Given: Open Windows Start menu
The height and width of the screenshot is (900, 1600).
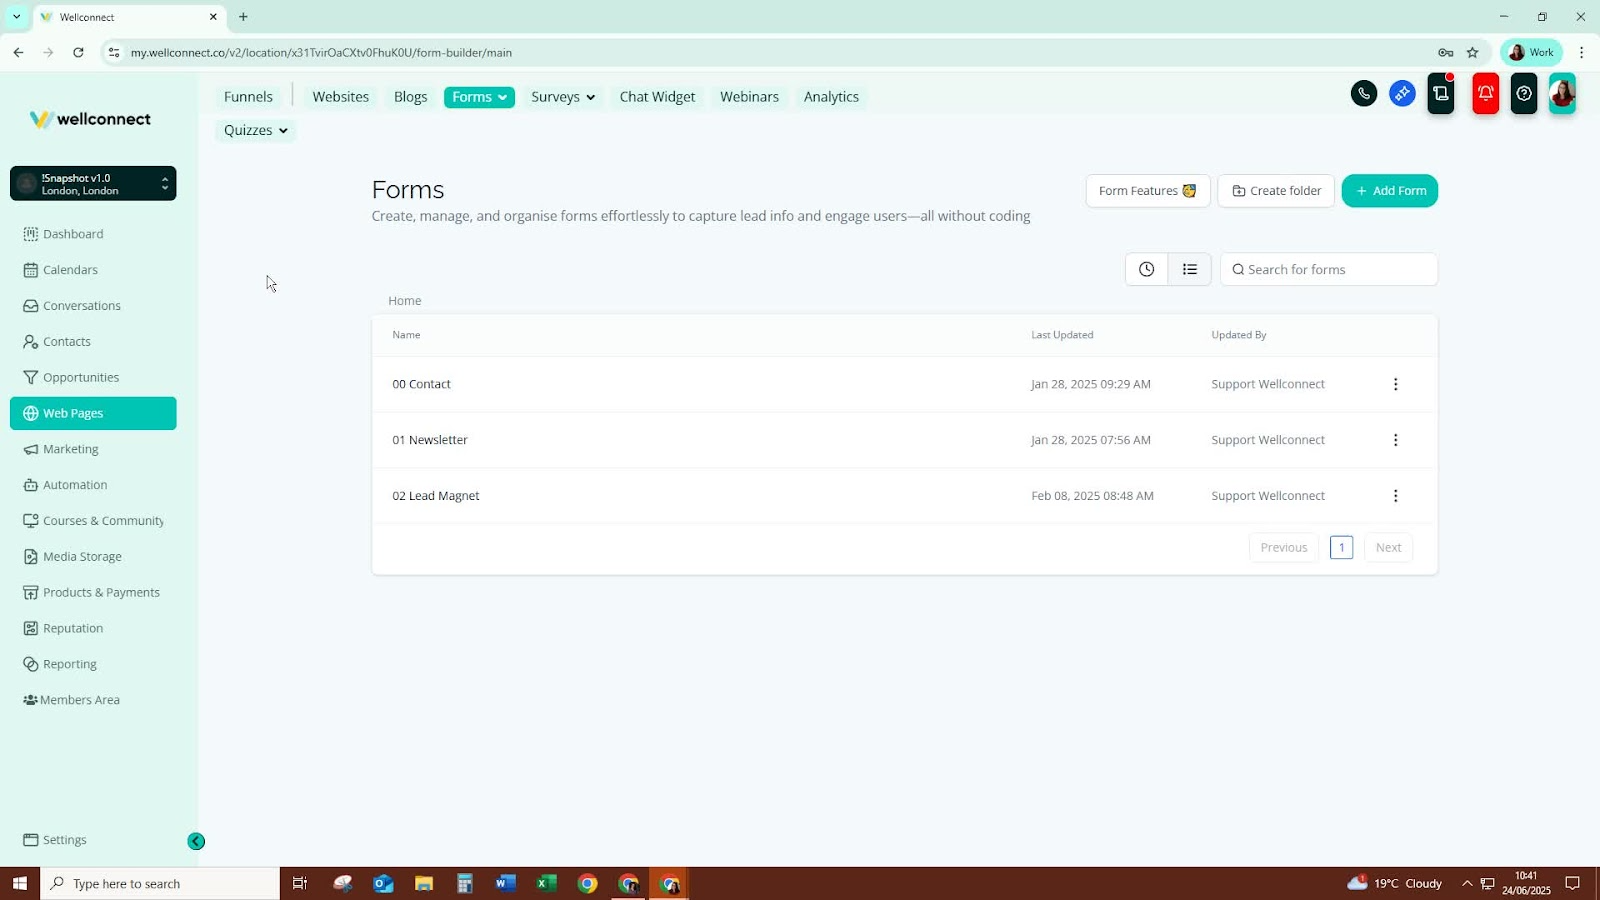Looking at the screenshot, I should [19, 884].
